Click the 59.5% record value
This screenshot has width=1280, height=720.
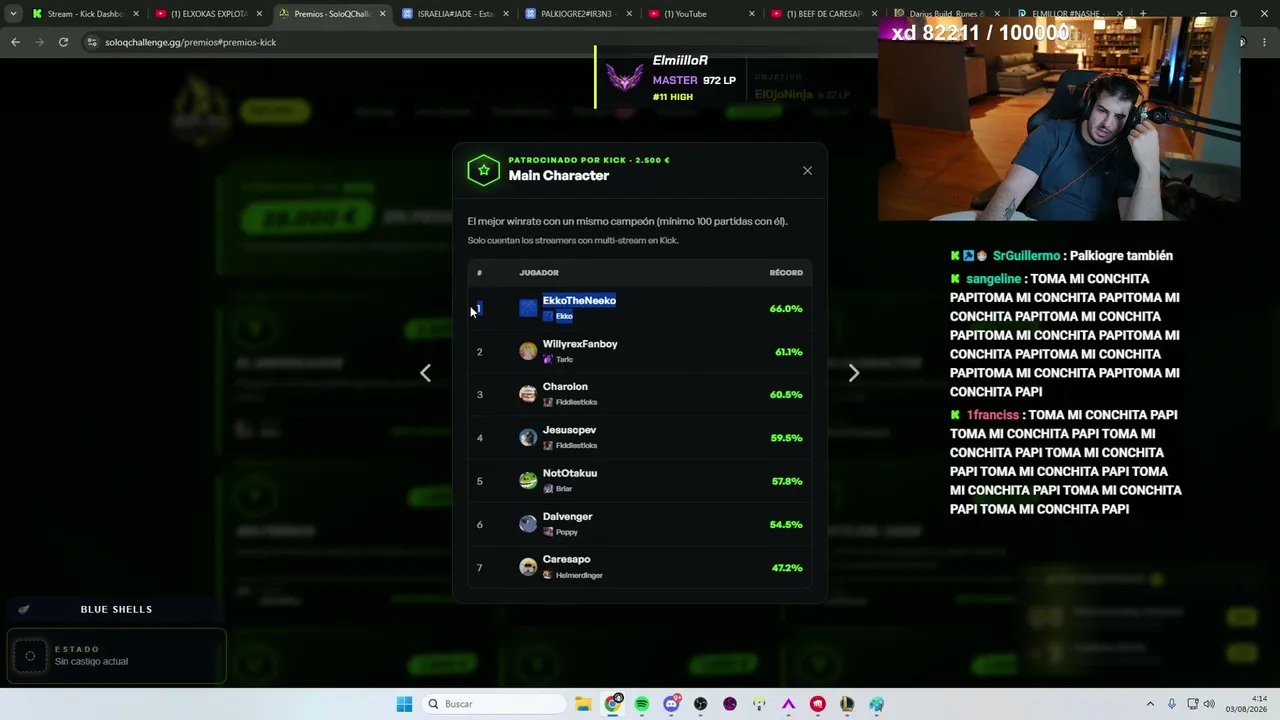pyautogui.click(x=786, y=438)
